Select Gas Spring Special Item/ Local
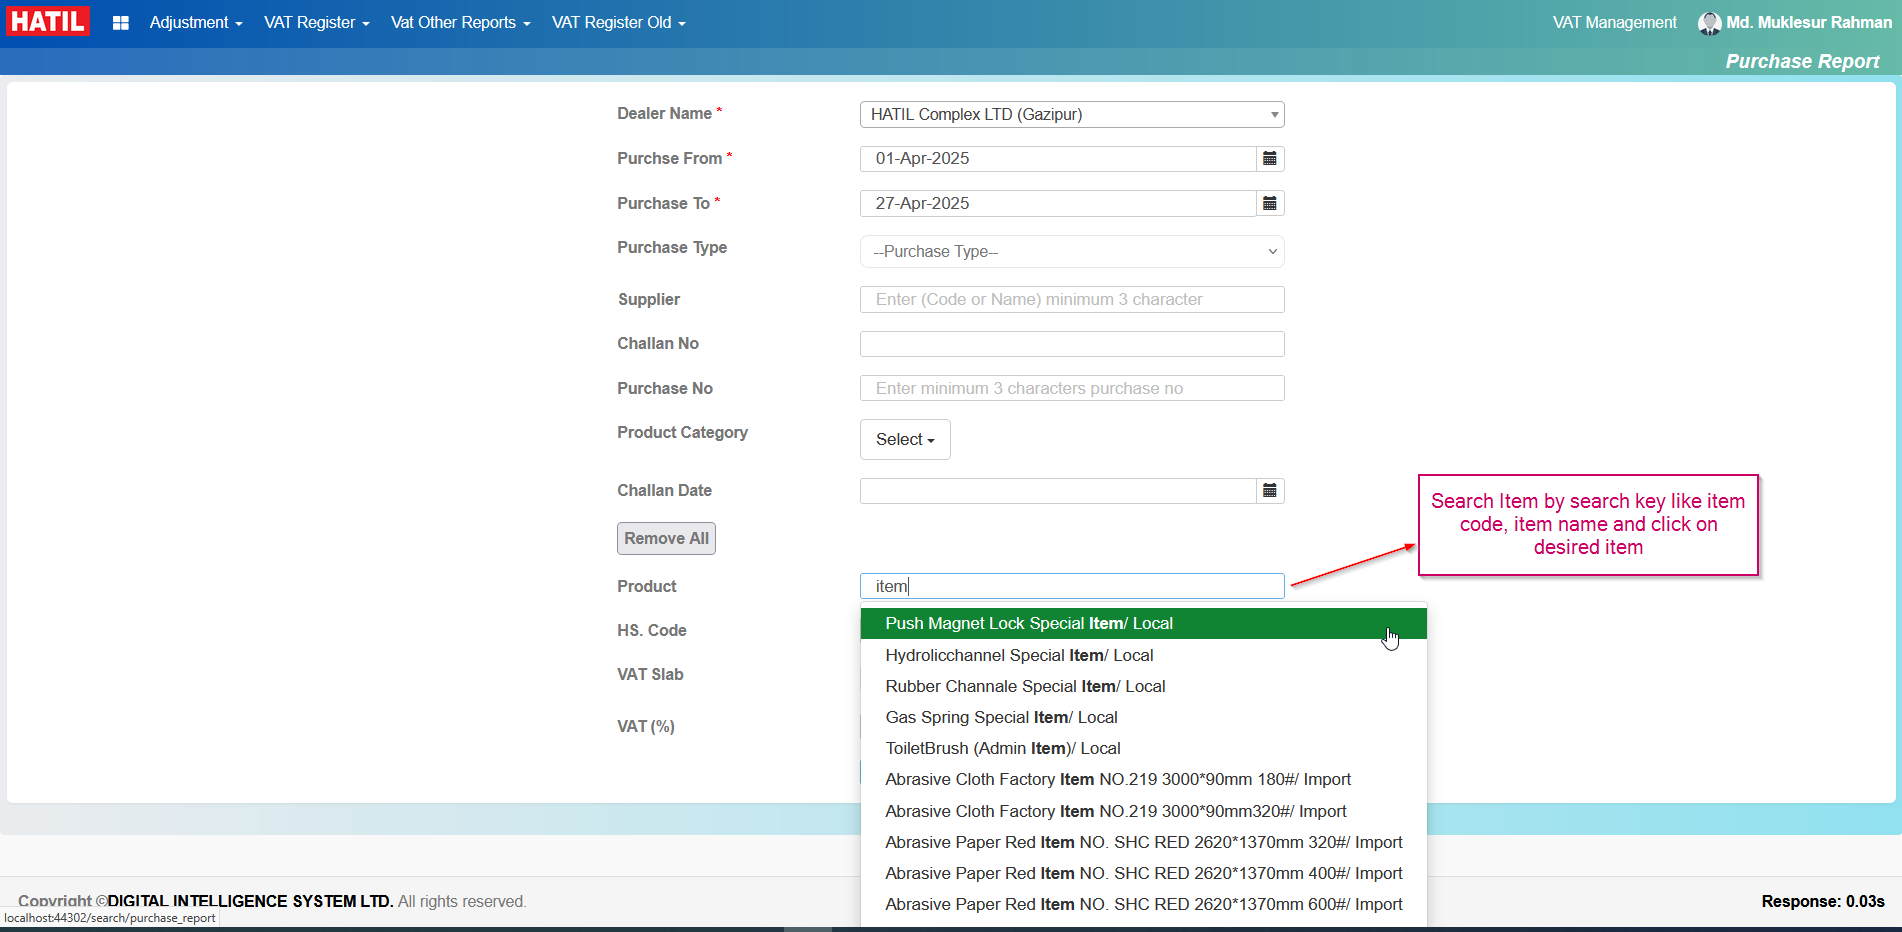Screen dimensions: 1902x932 (1143, 718)
